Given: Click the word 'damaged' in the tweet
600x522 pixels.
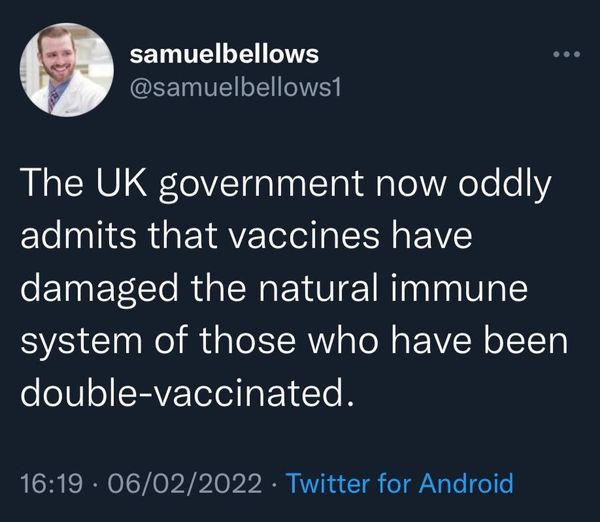Looking at the screenshot, I should (x=99, y=290).
